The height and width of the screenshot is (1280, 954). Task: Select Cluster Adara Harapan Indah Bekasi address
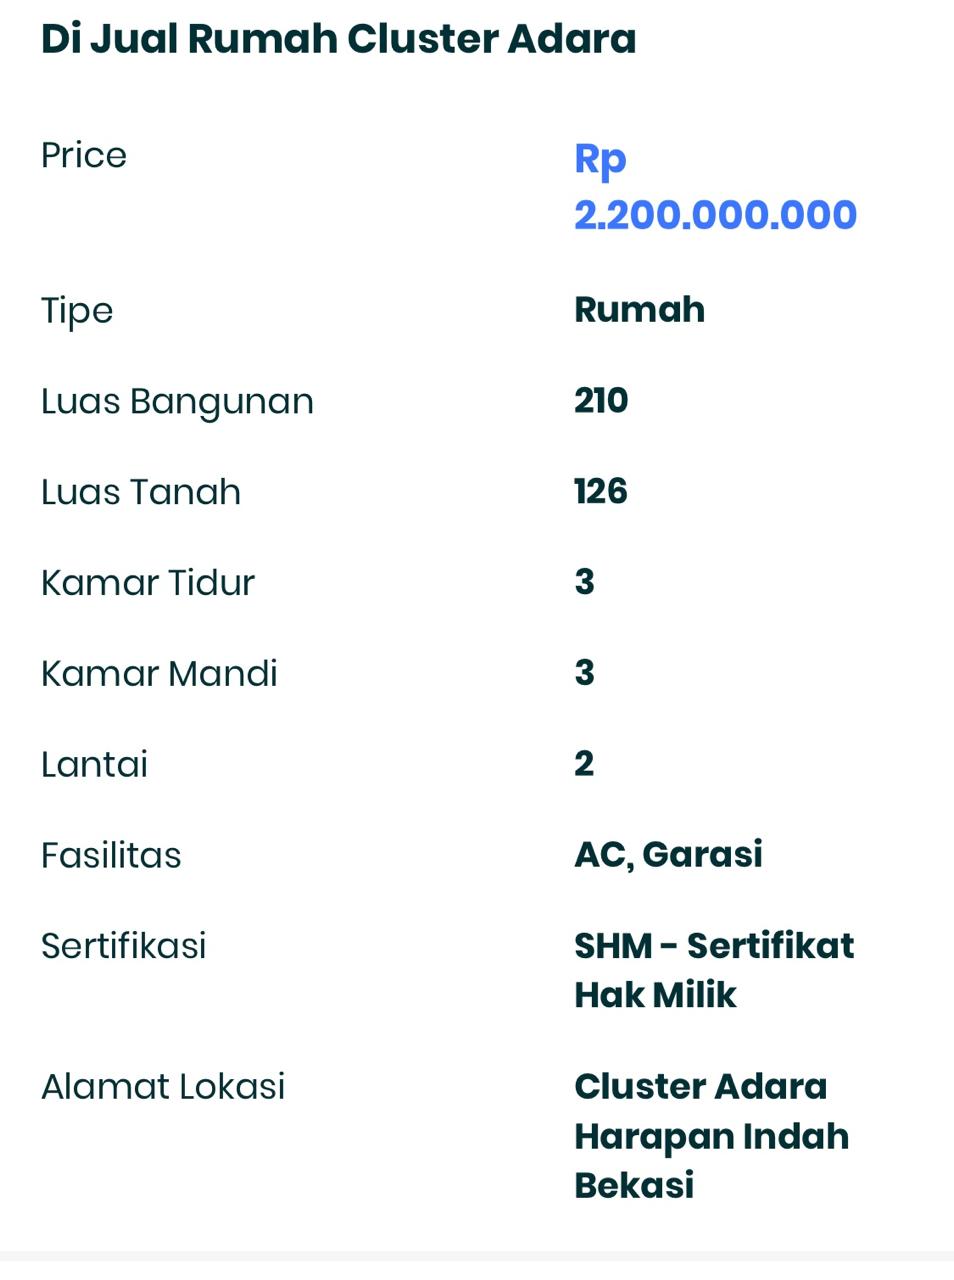[711, 1136]
